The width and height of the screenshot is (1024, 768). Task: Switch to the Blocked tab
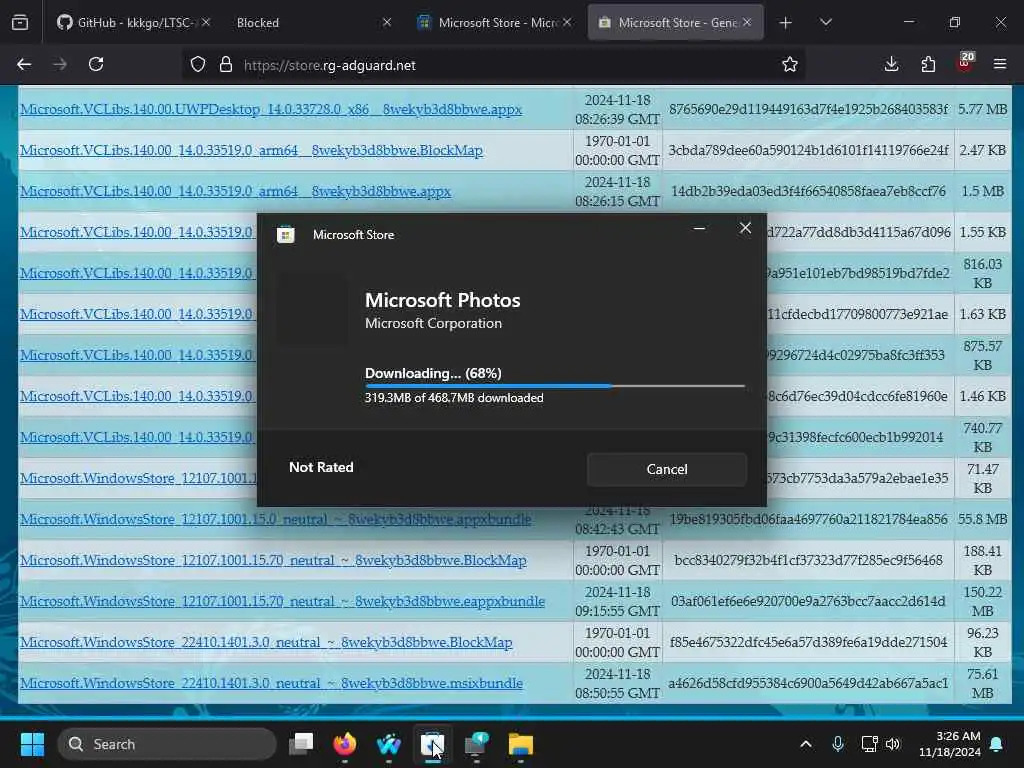tap(313, 23)
